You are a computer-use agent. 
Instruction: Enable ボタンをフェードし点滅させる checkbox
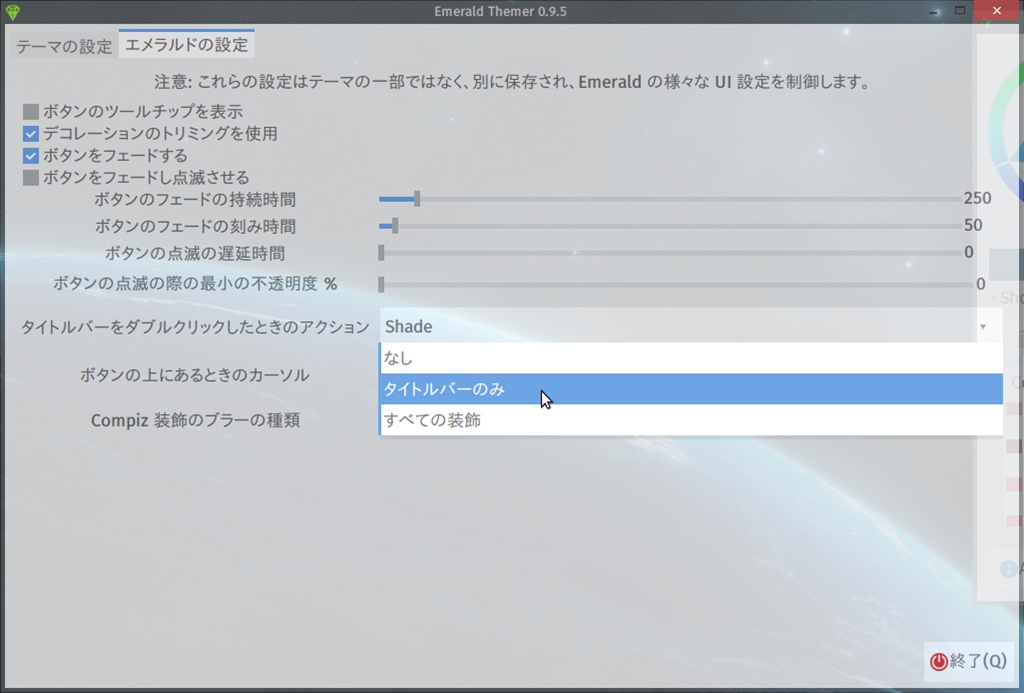31,178
